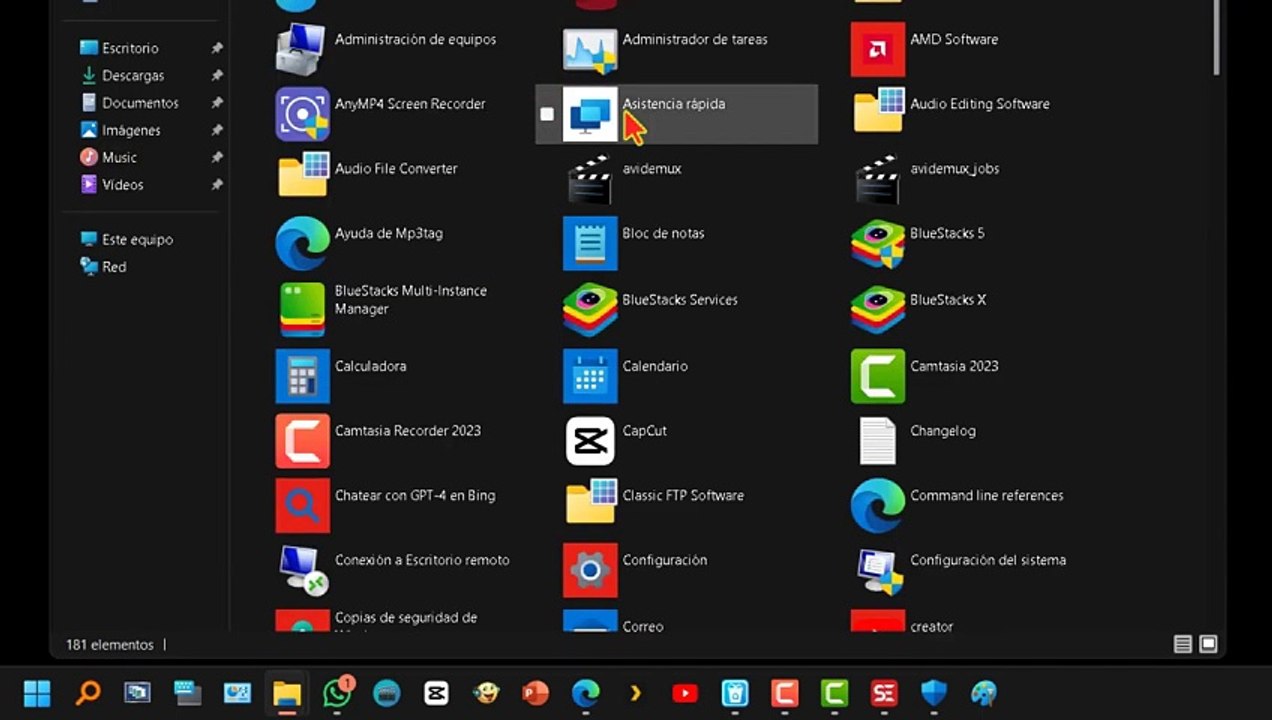Open YouTube from taskbar
This screenshot has width=1272, height=720.
(x=685, y=693)
